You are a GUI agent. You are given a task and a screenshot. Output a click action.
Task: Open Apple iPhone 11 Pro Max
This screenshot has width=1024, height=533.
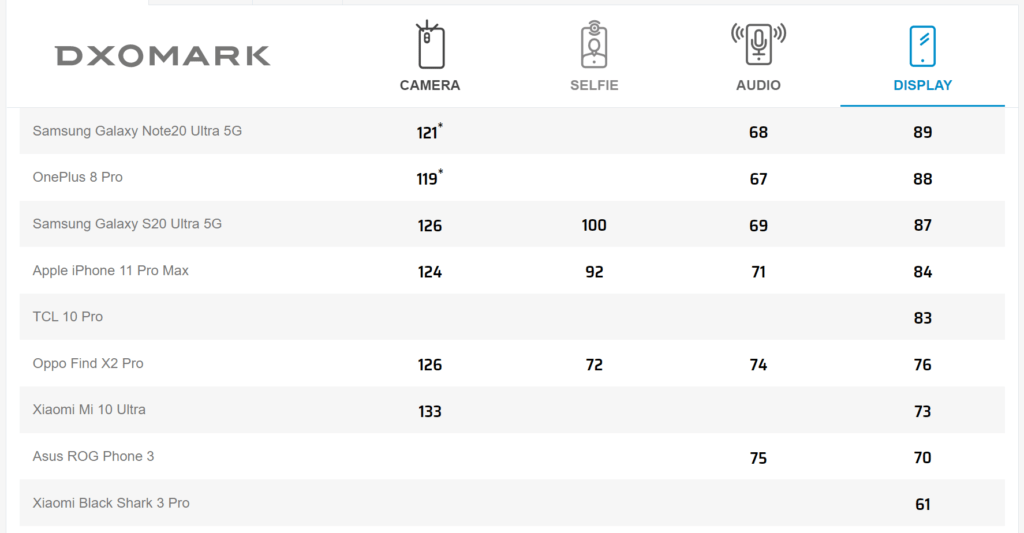111,270
